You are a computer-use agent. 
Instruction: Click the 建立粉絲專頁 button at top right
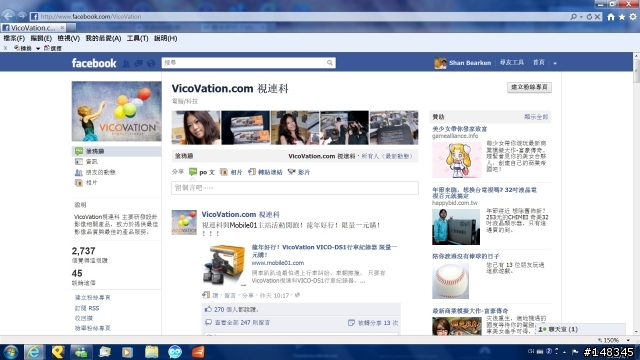[529, 87]
